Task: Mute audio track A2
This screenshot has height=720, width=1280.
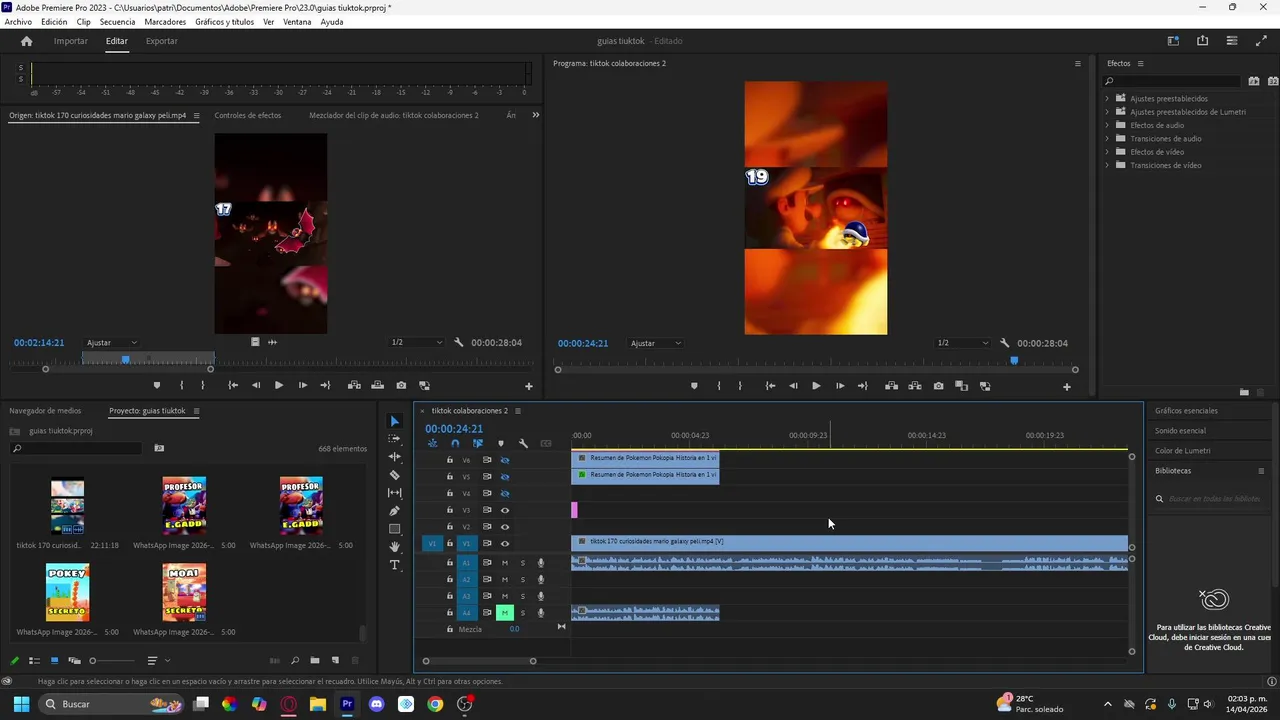Action: (x=505, y=579)
